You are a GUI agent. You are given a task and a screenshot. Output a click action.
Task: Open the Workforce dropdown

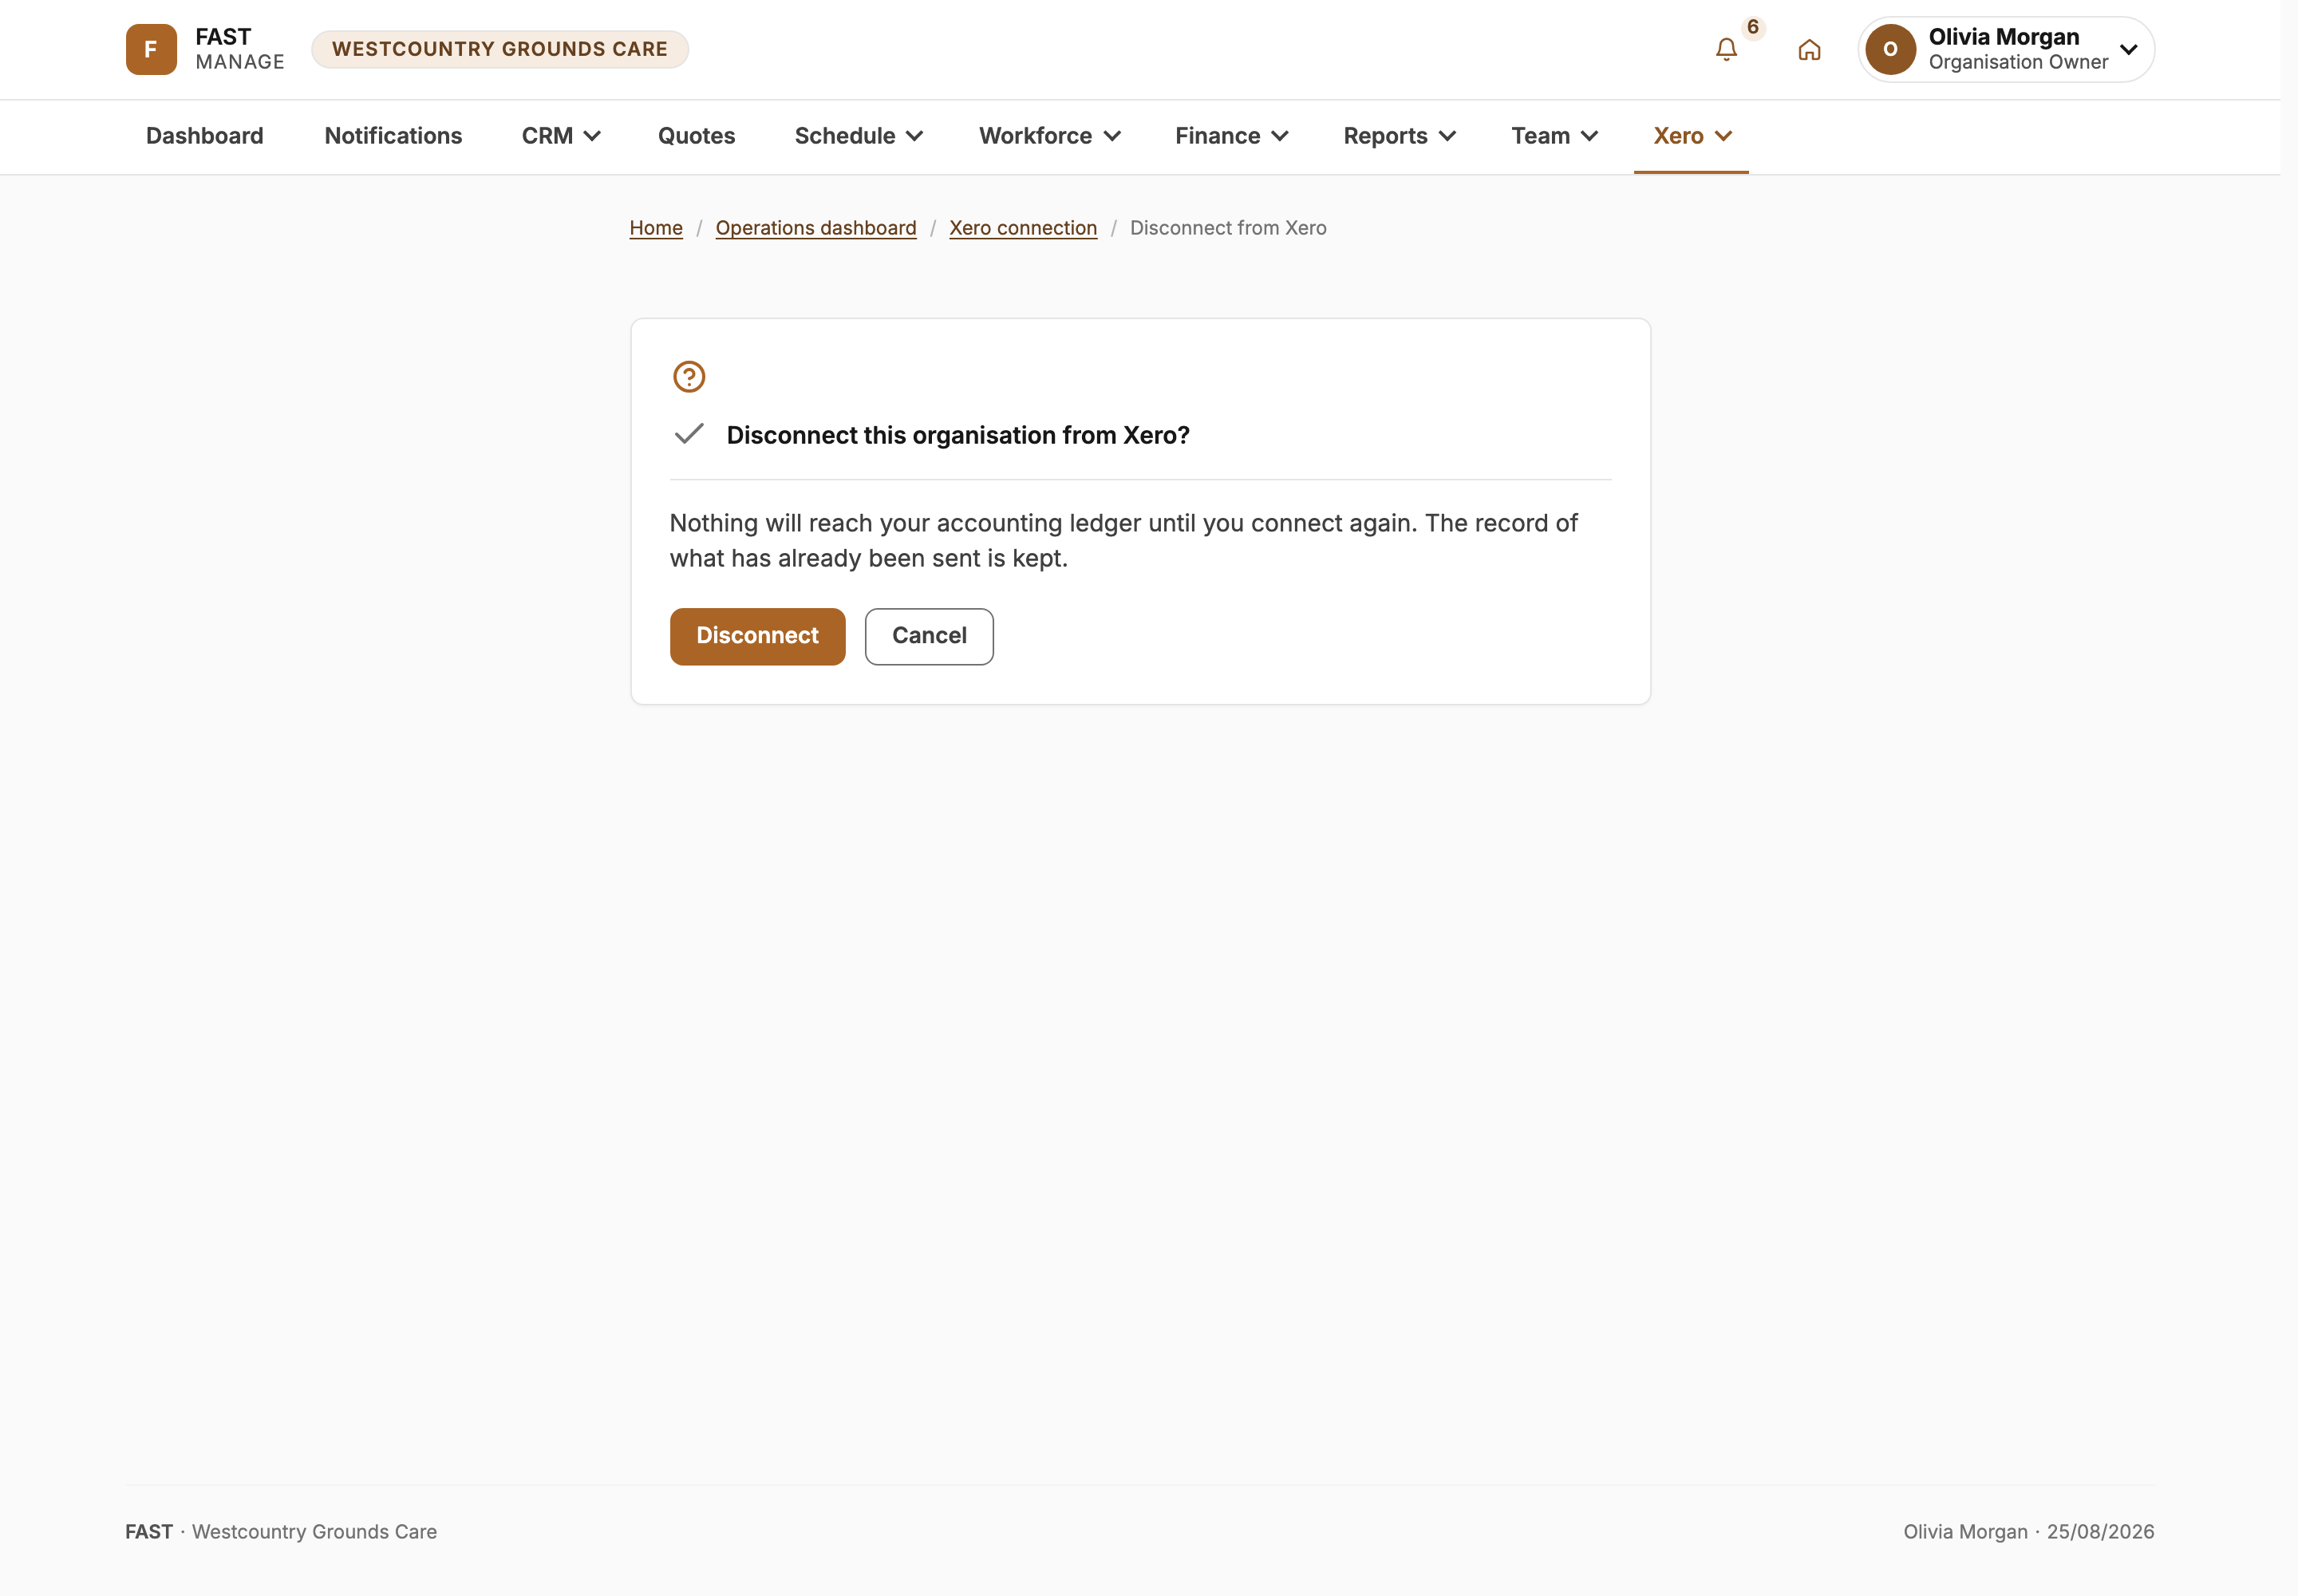click(x=1049, y=136)
